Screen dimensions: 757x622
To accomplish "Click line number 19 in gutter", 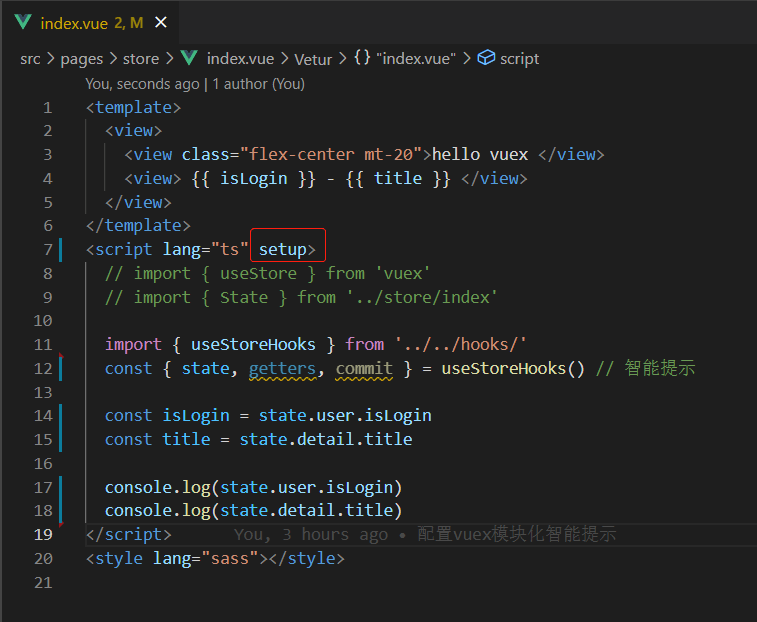I will coord(43,535).
